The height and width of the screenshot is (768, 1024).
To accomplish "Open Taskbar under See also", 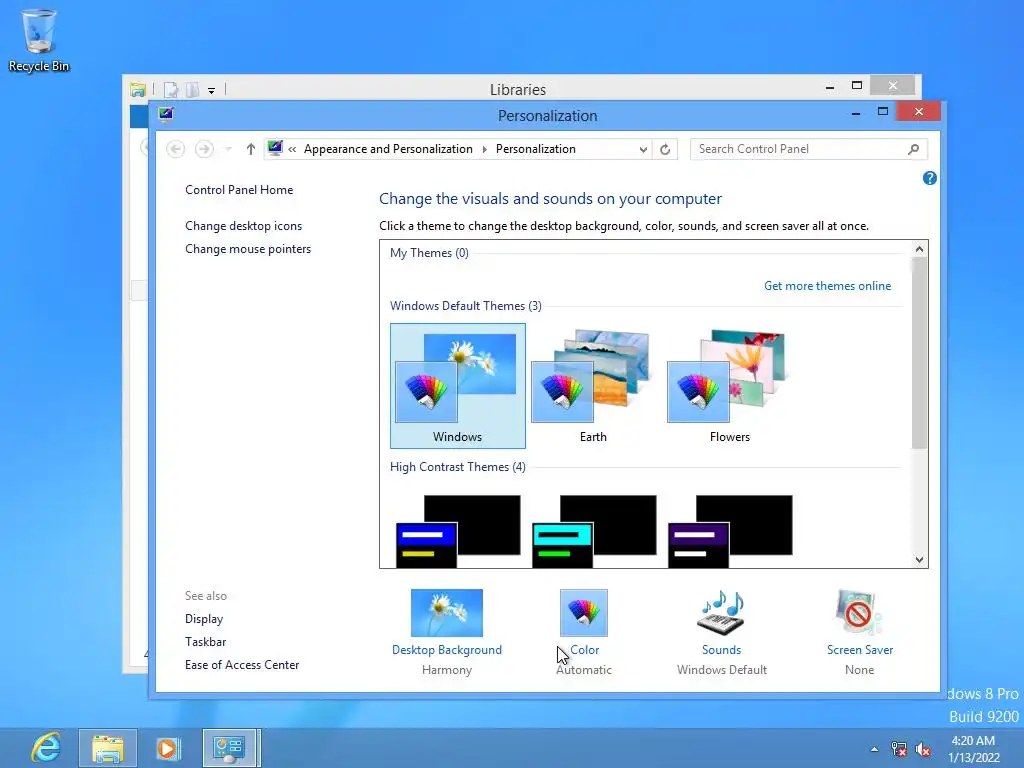I will click(x=205, y=642).
